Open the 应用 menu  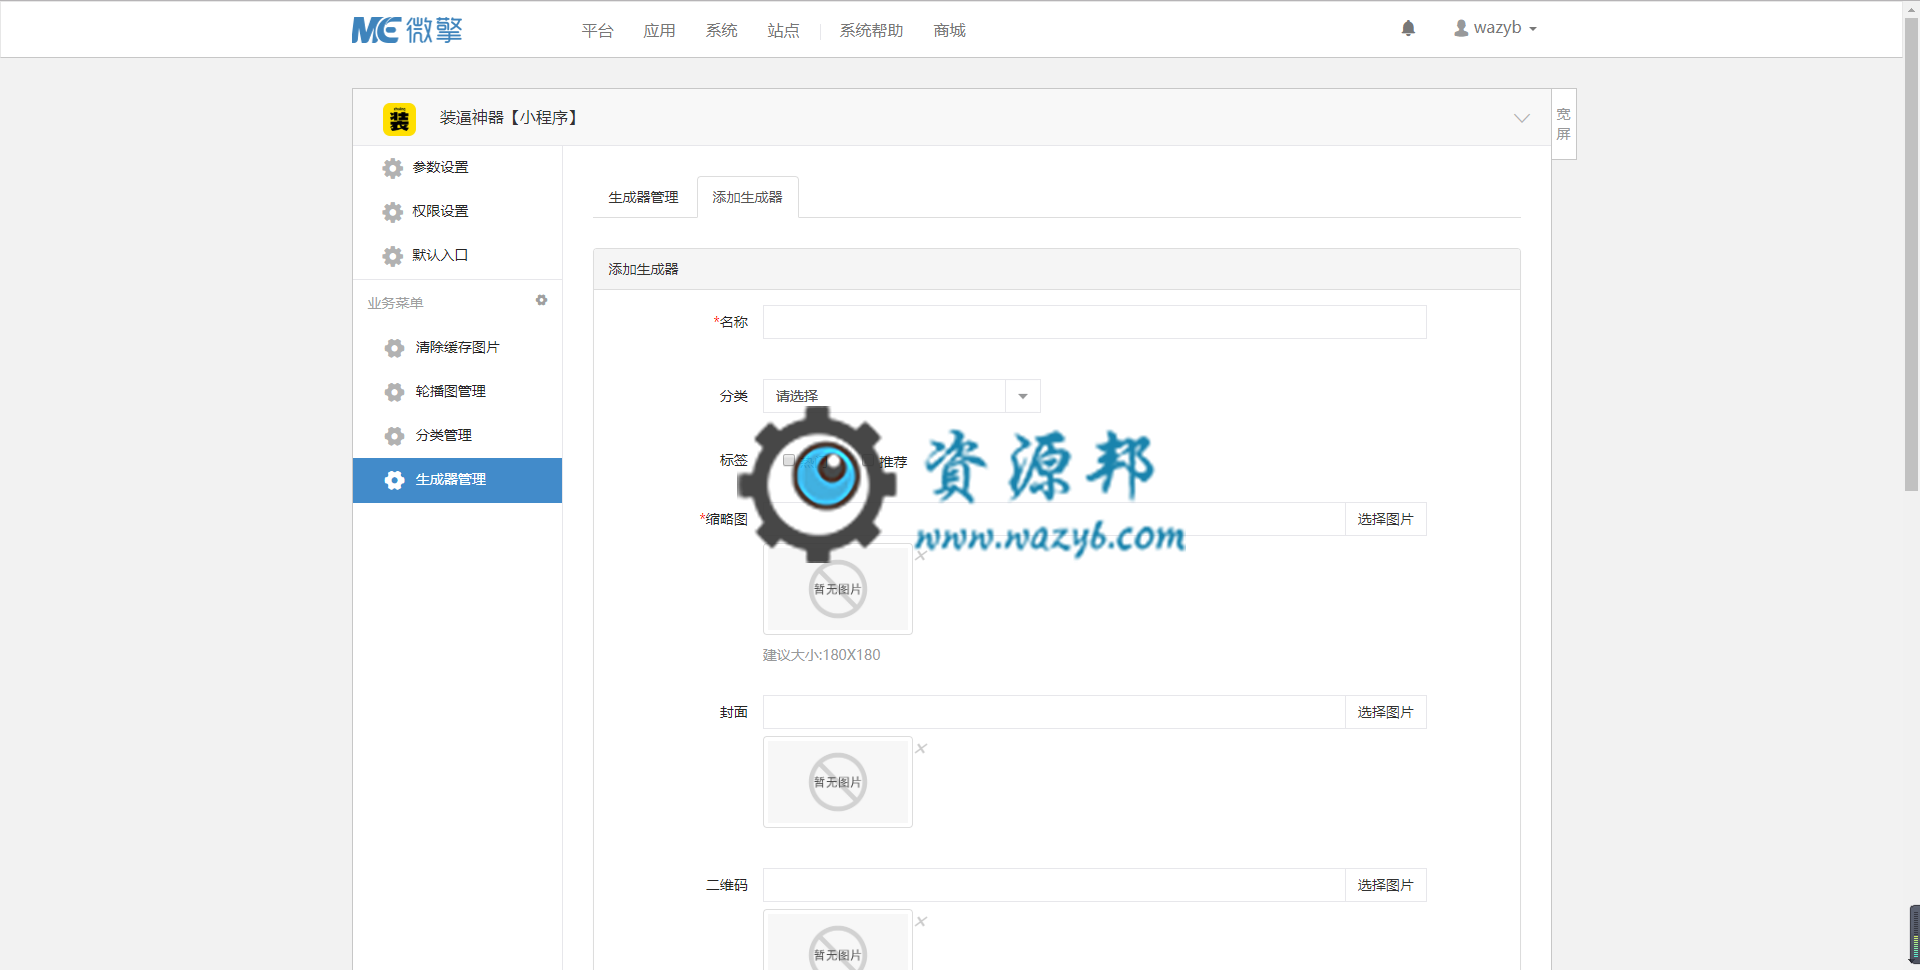tap(659, 31)
